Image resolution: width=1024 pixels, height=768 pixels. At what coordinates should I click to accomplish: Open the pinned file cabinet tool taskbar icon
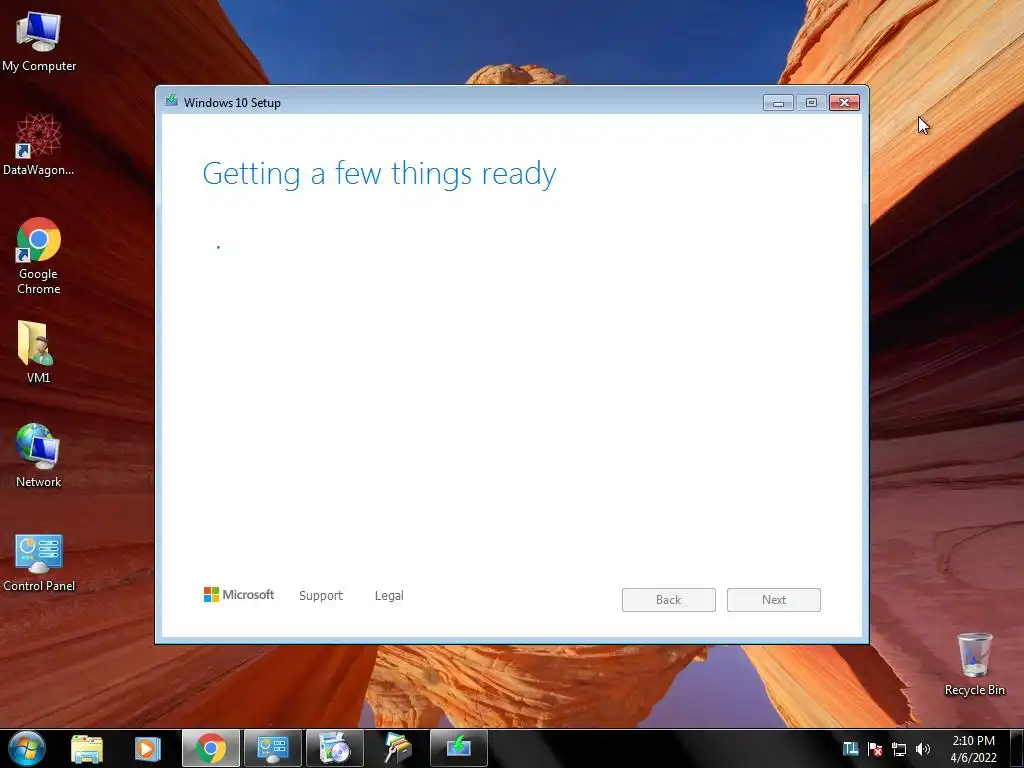click(397, 748)
